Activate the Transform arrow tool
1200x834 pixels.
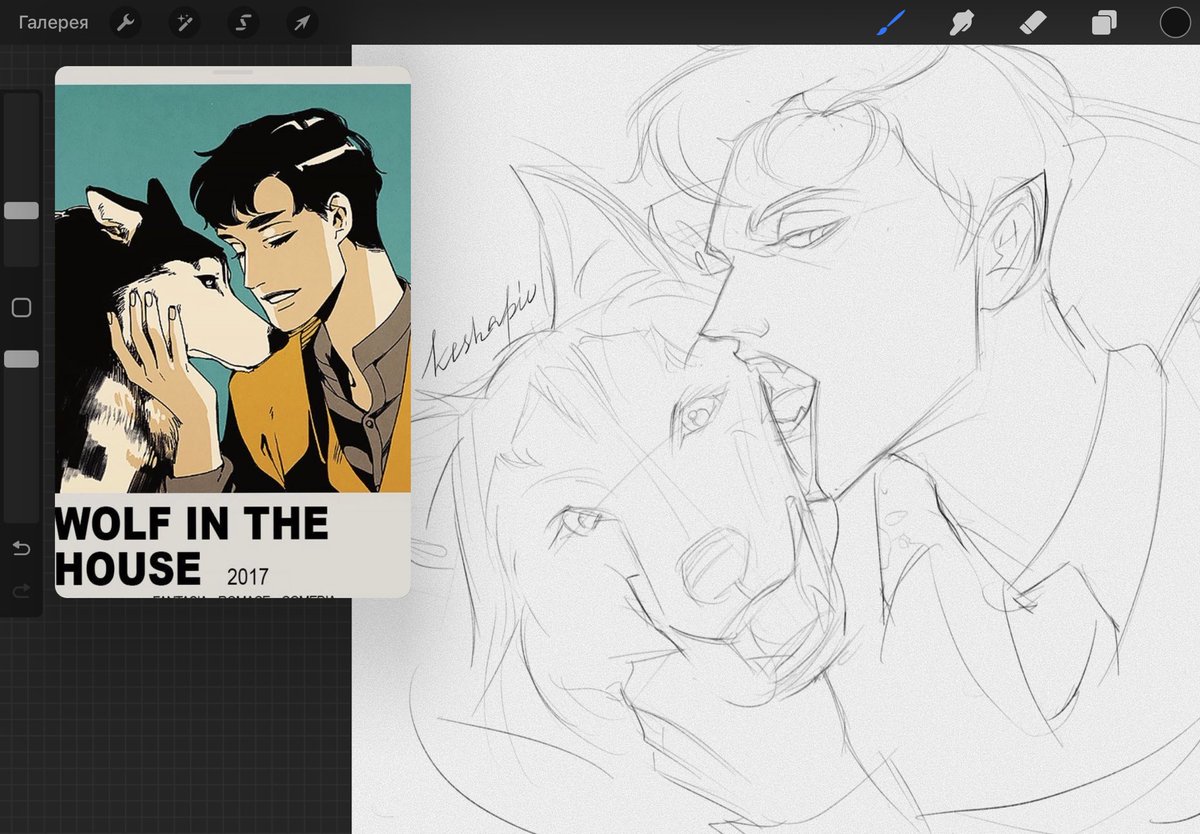pyautogui.click(x=300, y=22)
